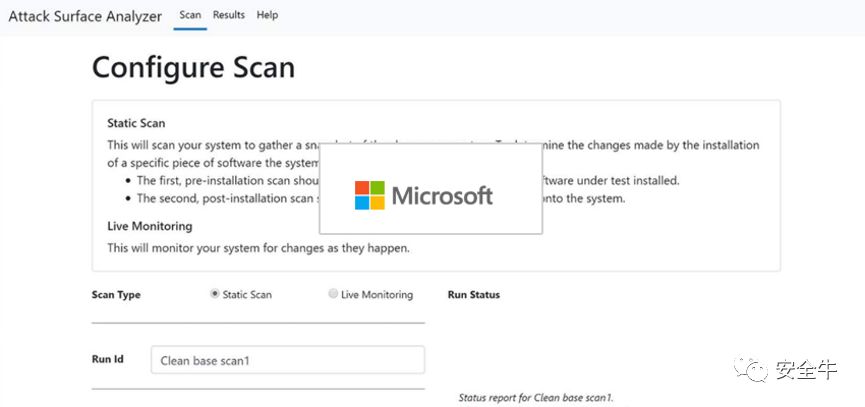865x407 pixels.
Task: Open the Help tab
Action: tap(267, 15)
